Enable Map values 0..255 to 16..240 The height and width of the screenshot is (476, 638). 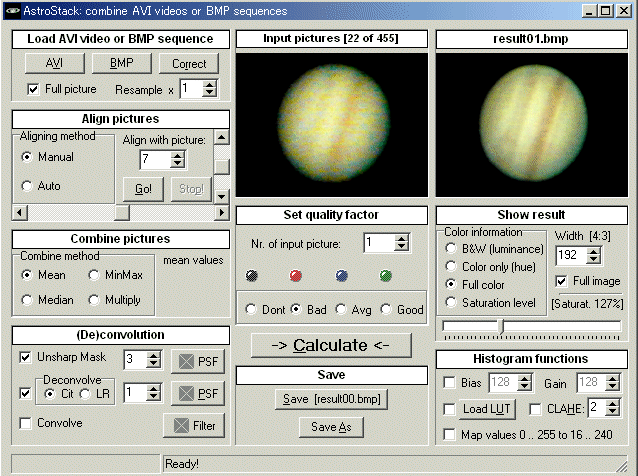click(449, 435)
